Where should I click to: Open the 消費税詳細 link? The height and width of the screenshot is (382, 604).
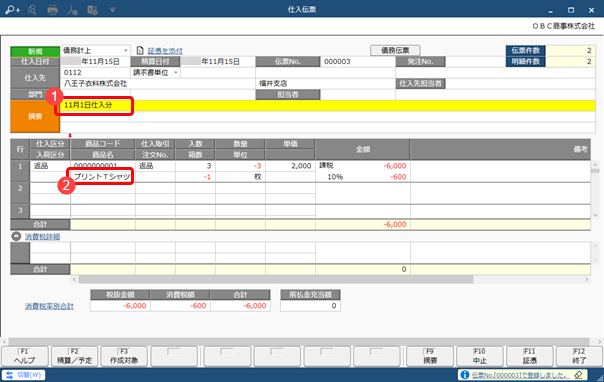(42, 236)
